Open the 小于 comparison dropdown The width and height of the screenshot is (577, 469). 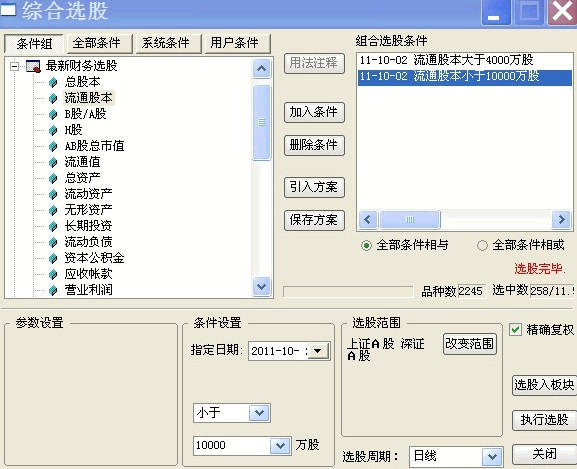tap(259, 413)
